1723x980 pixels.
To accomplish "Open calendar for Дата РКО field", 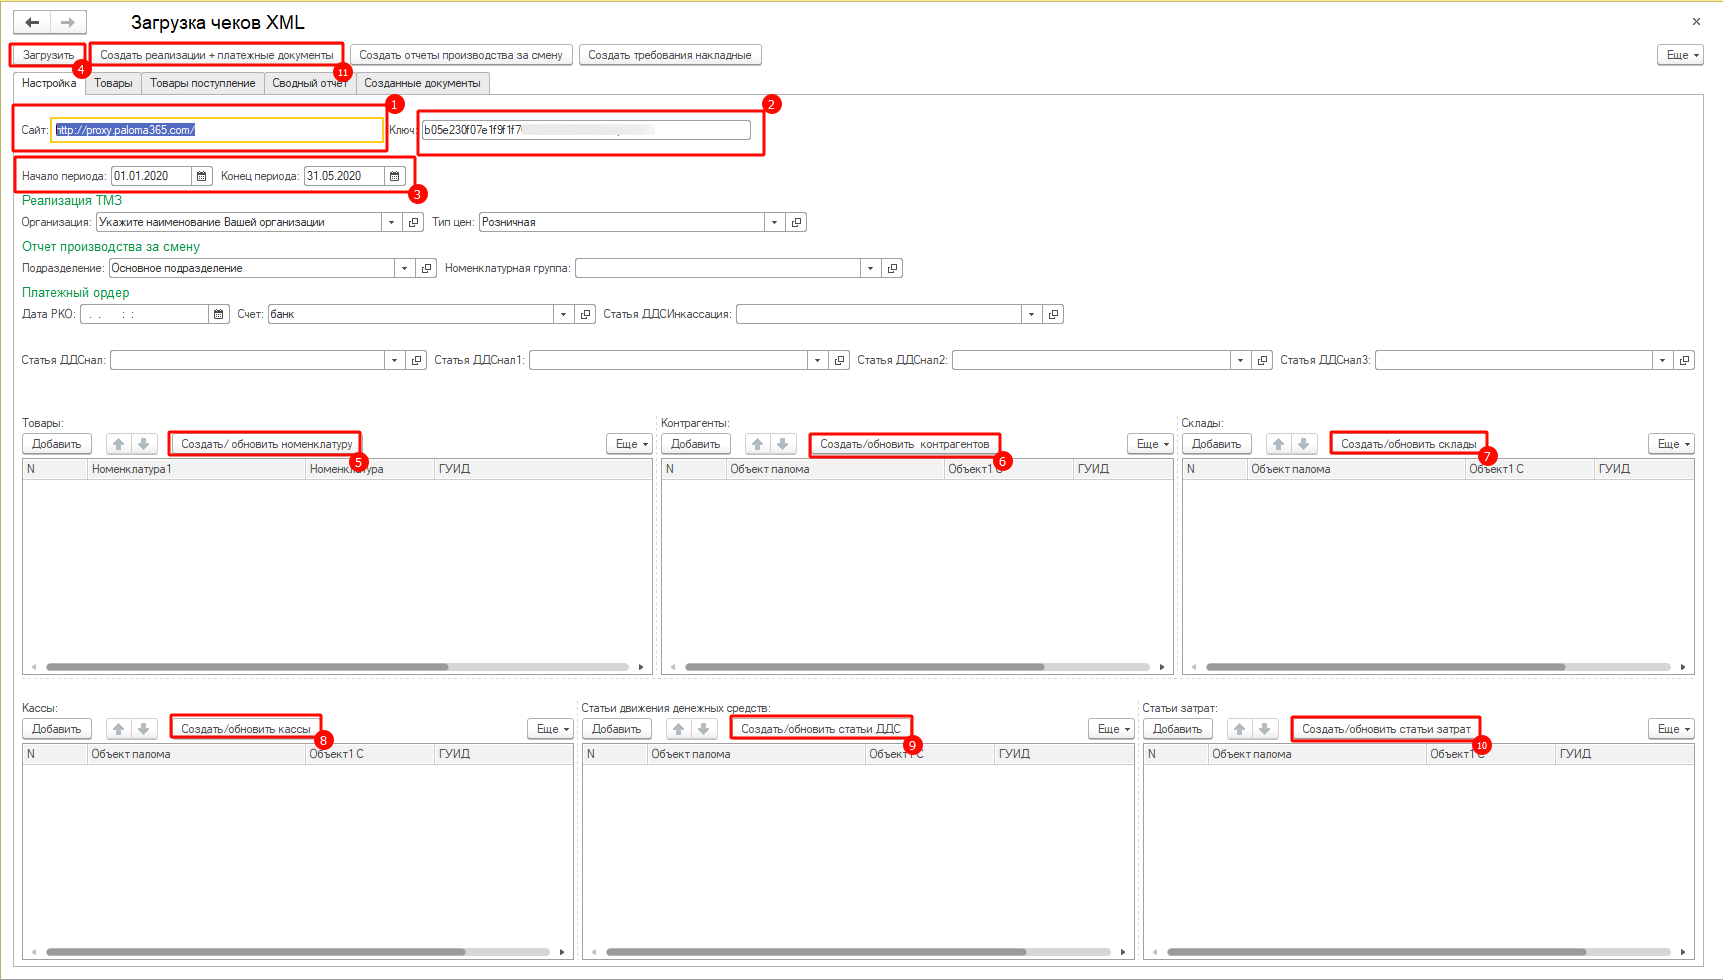I will click(x=219, y=314).
